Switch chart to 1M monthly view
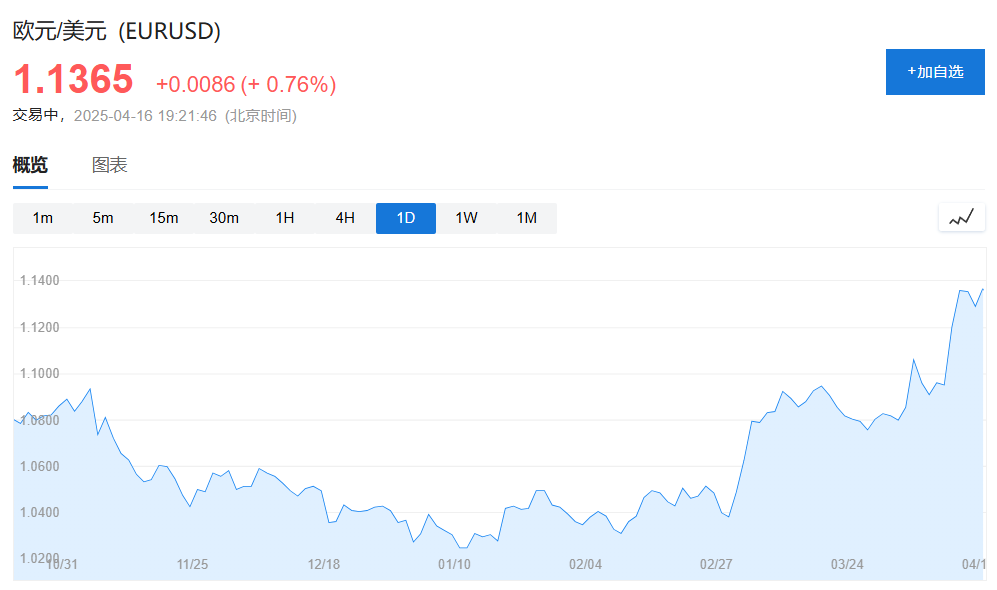This screenshot has width=997, height=590. click(x=526, y=218)
